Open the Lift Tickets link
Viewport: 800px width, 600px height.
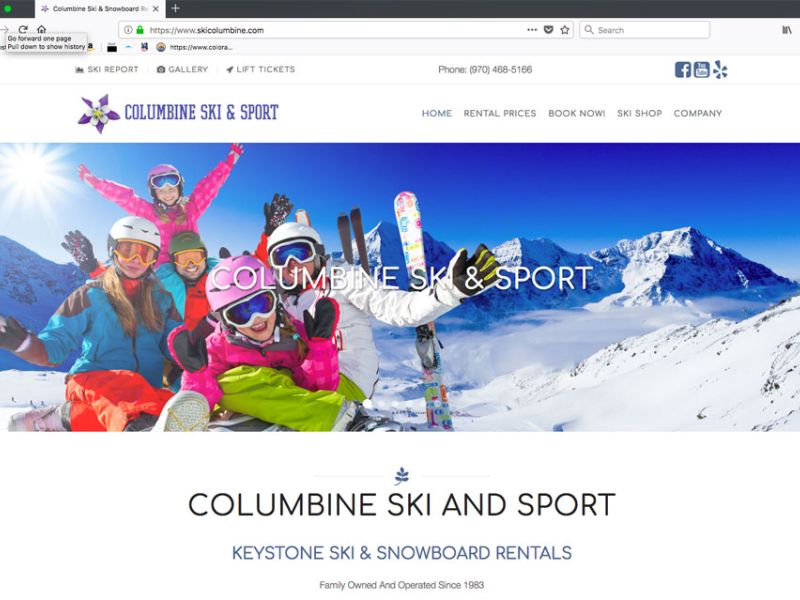point(261,69)
